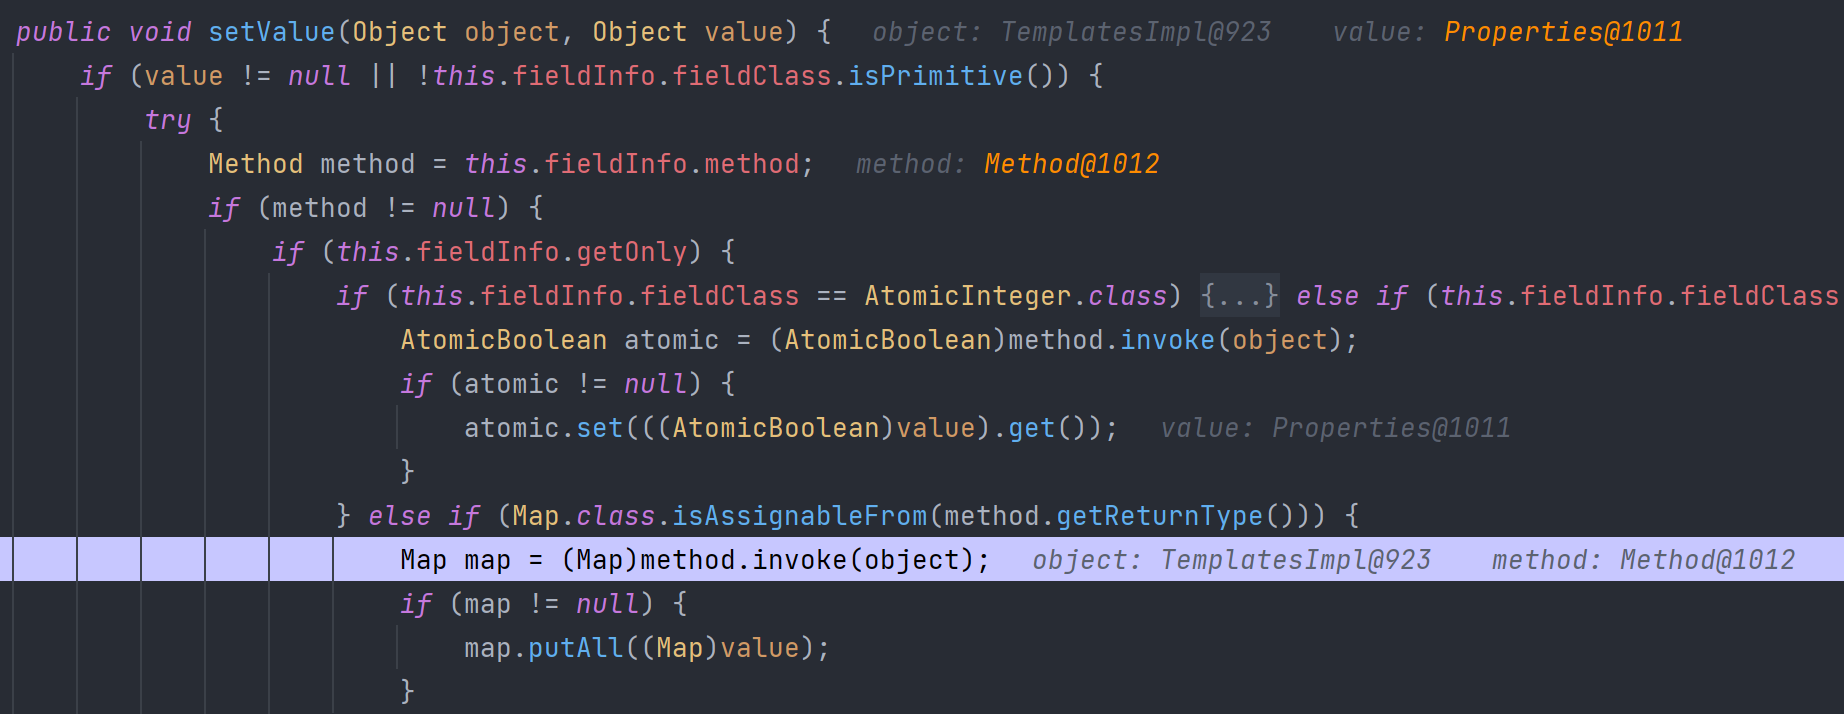Click the TemplatesImpl@923 hint on first line
Viewport: 1844px width, 714px height.
pos(1135,32)
